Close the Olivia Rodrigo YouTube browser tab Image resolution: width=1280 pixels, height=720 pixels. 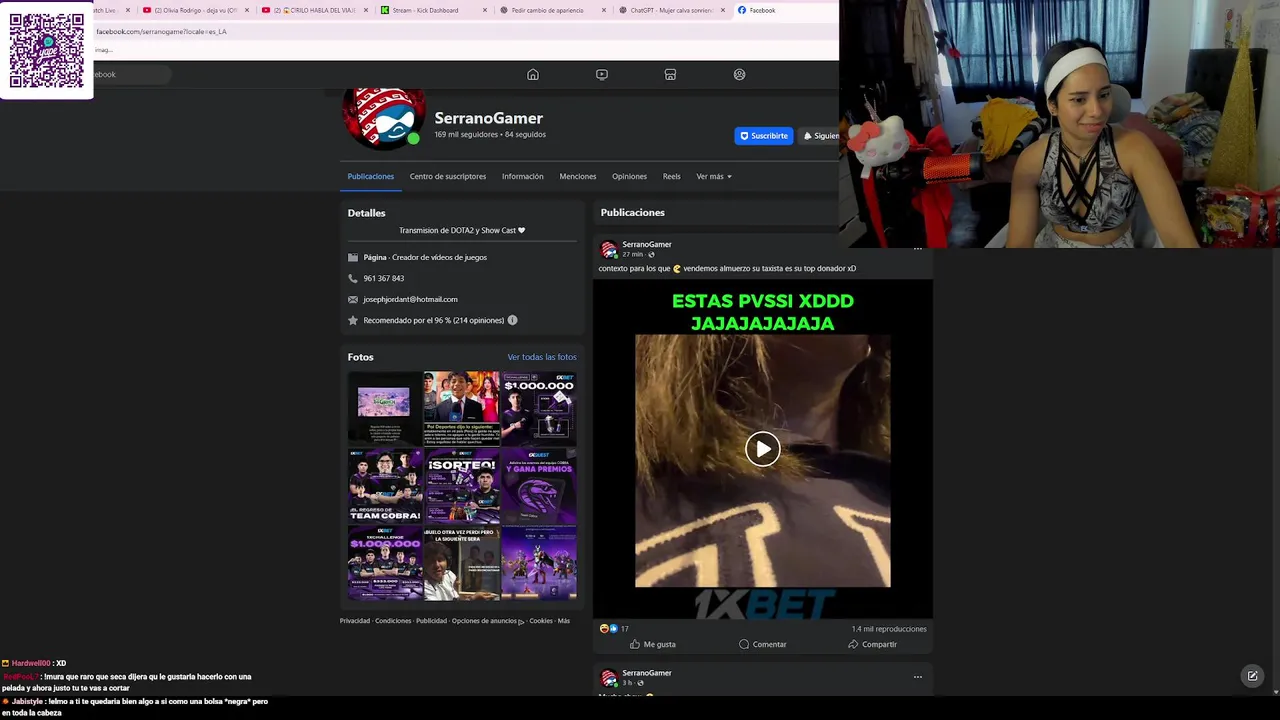pos(247,10)
